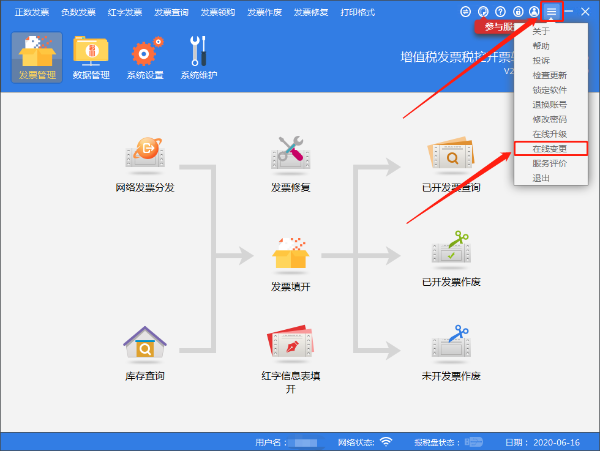The height and width of the screenshot is (451, 602).
Task: Open the 发票查询 menu
Action: 171,12
